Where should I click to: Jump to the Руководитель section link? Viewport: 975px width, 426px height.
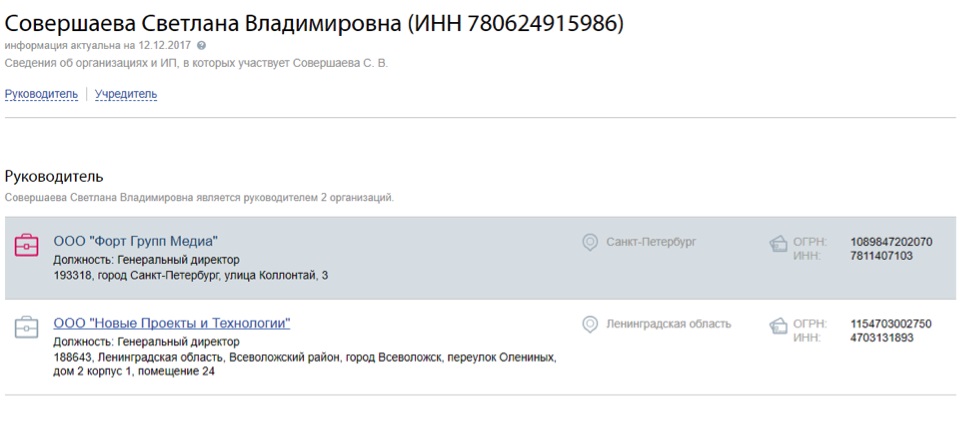41,94
